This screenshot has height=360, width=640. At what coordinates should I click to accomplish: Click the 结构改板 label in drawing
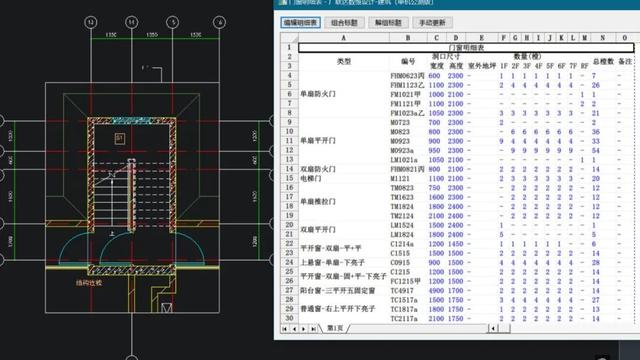(89, 282)
